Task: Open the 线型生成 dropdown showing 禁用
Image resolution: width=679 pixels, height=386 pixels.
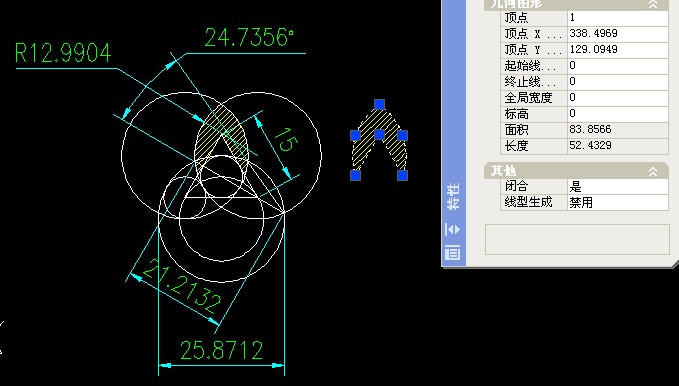Action: pos(618,203)
